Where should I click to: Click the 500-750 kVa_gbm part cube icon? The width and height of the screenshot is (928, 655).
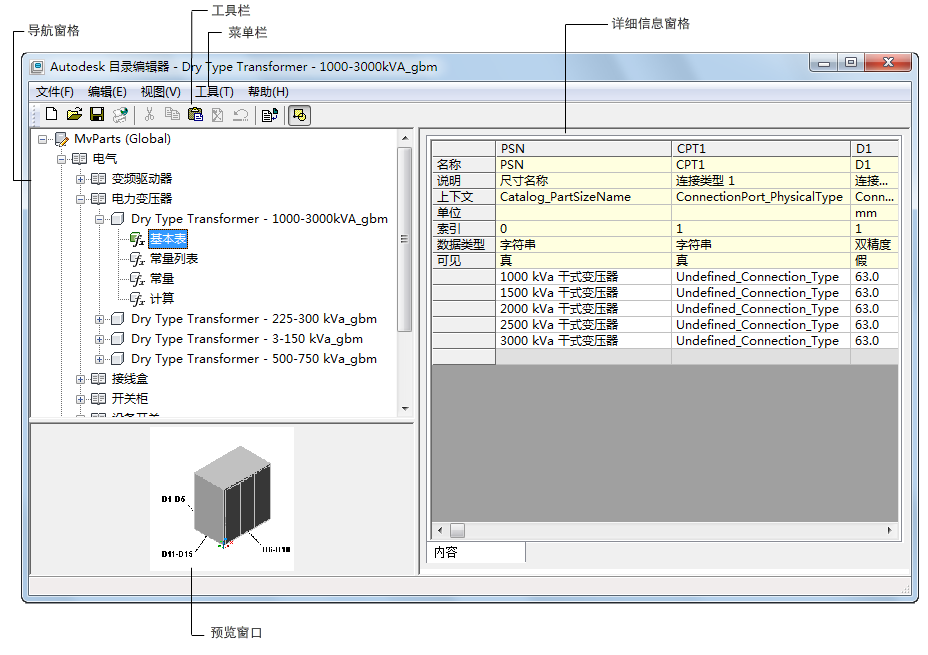118,359
